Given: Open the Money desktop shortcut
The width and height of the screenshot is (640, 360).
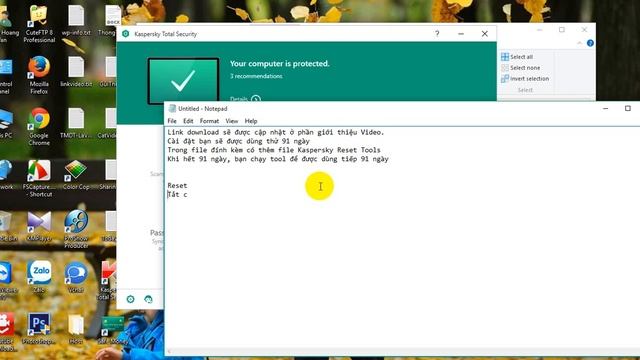Looking at the screenshot, I should pyautogui.click(x=113, y=330).
